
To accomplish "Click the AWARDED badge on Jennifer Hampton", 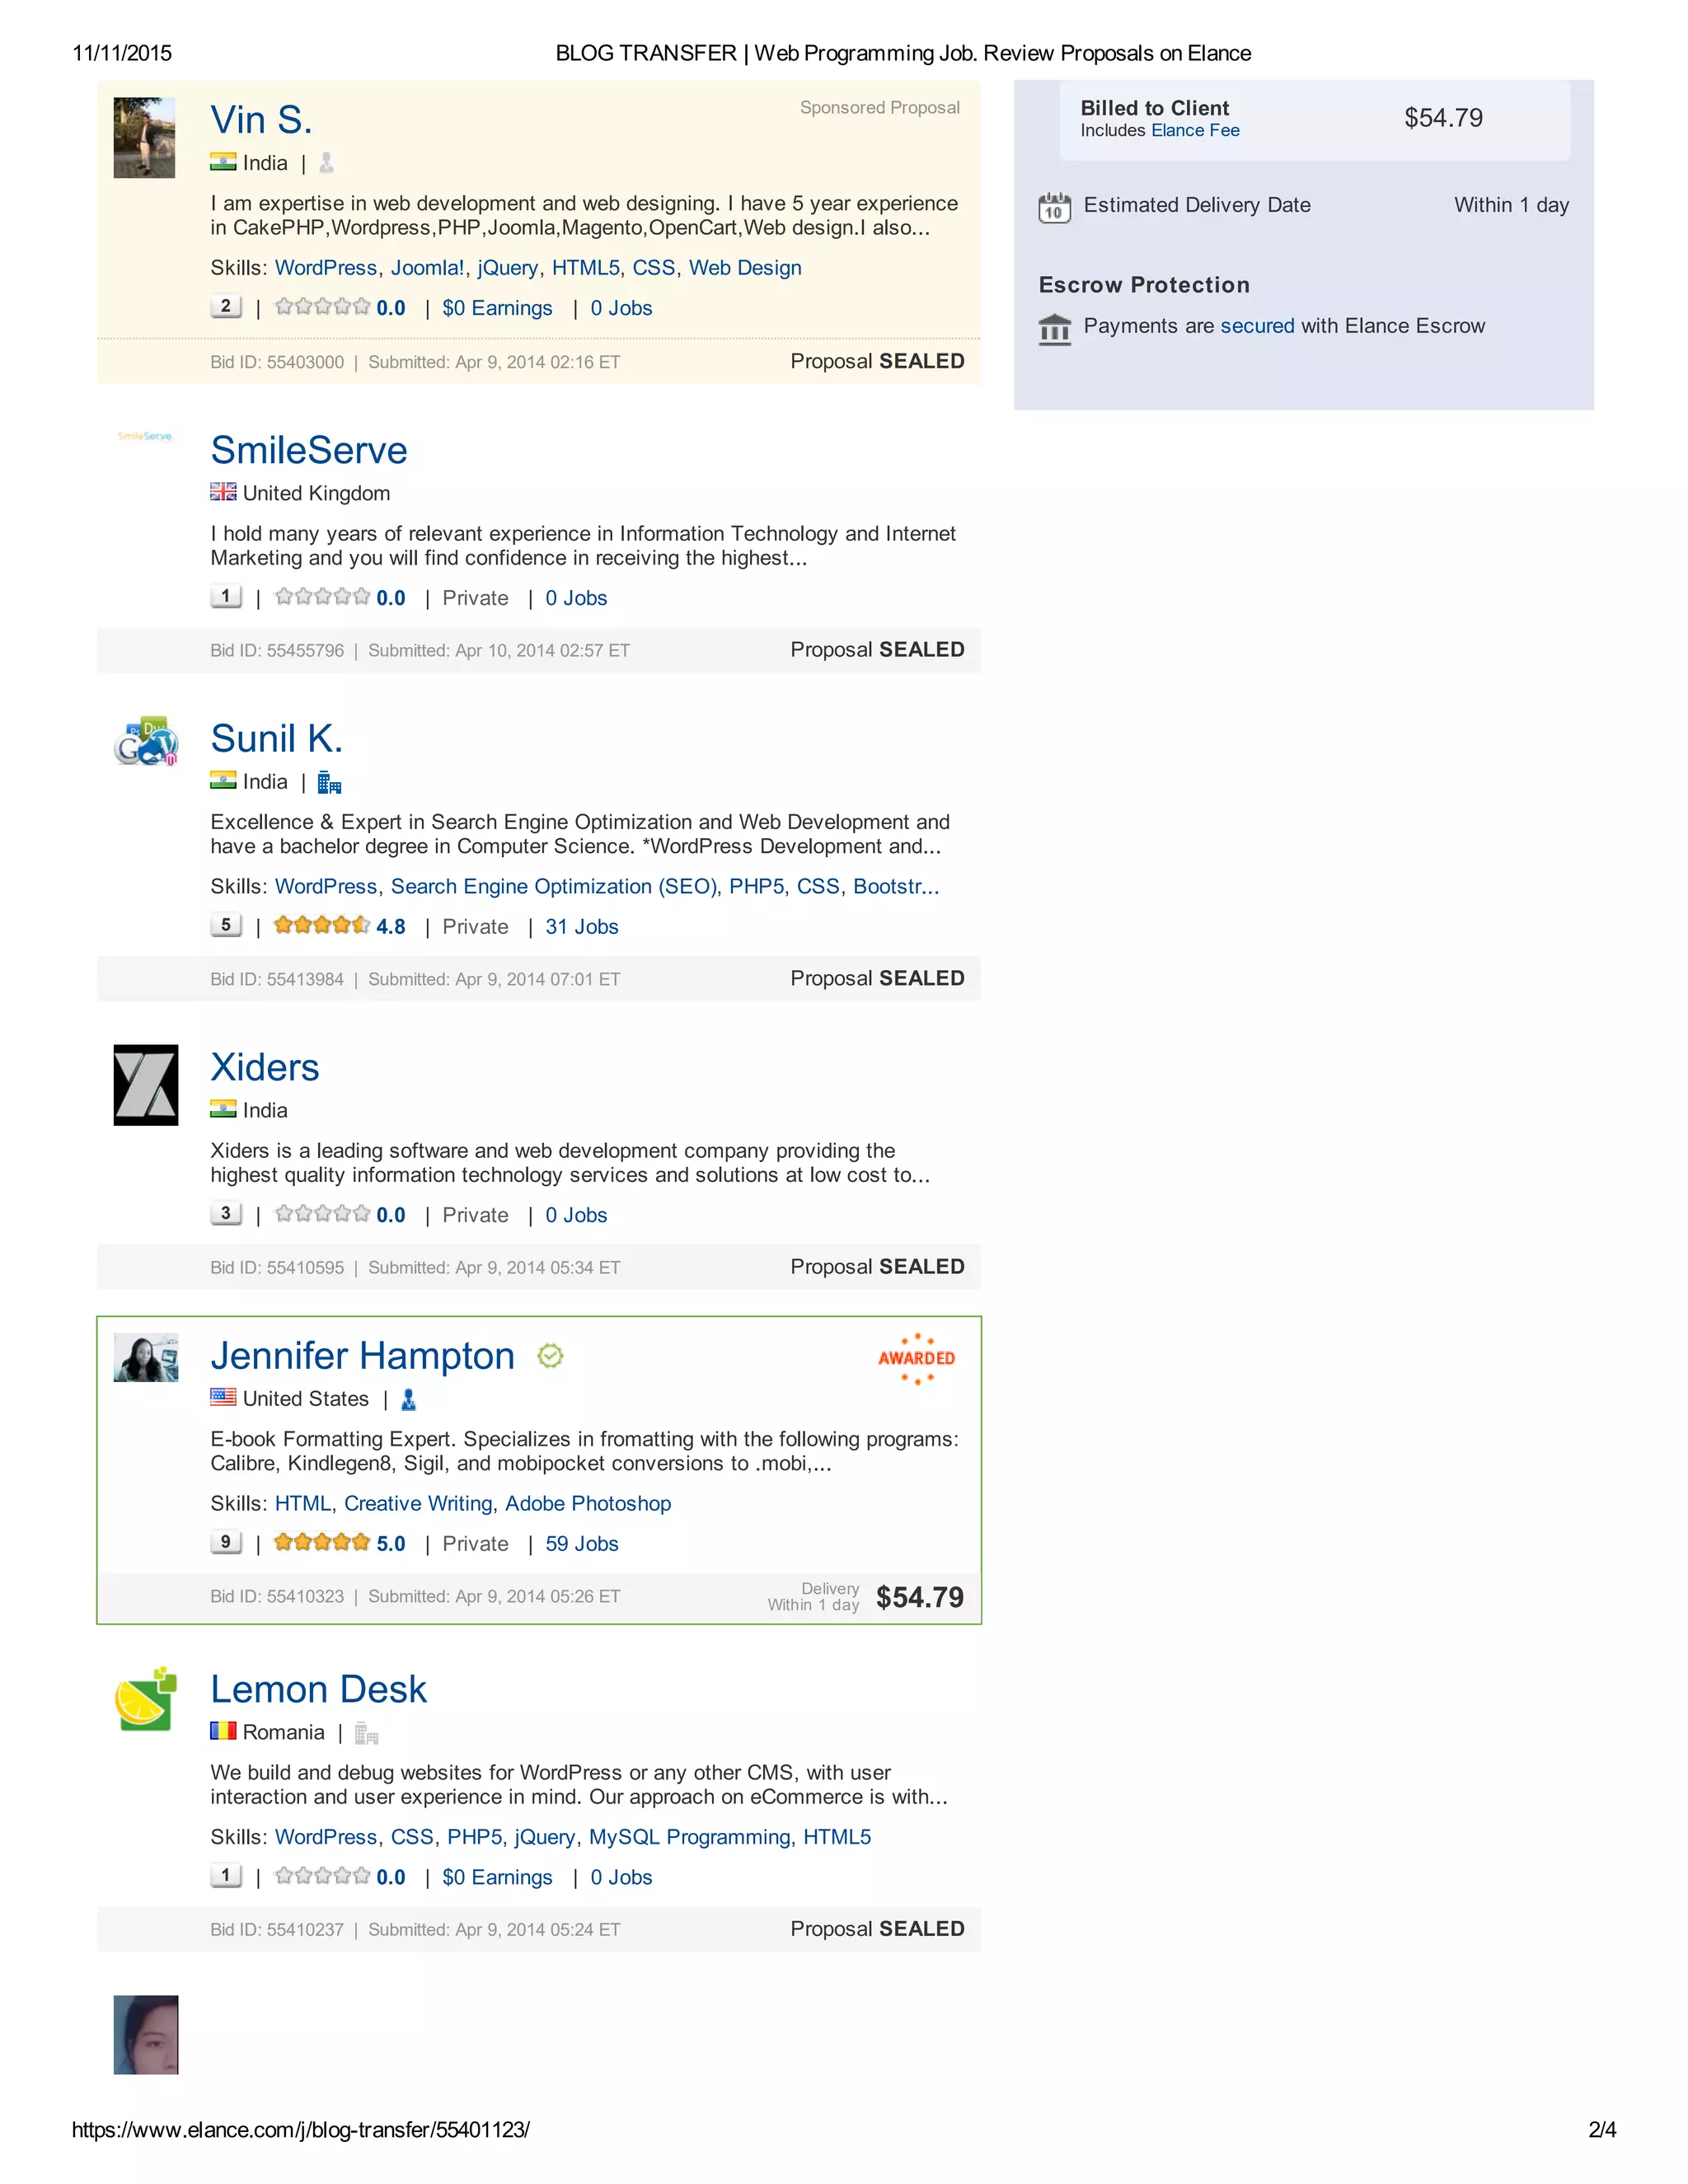I will coord(916,1358).
